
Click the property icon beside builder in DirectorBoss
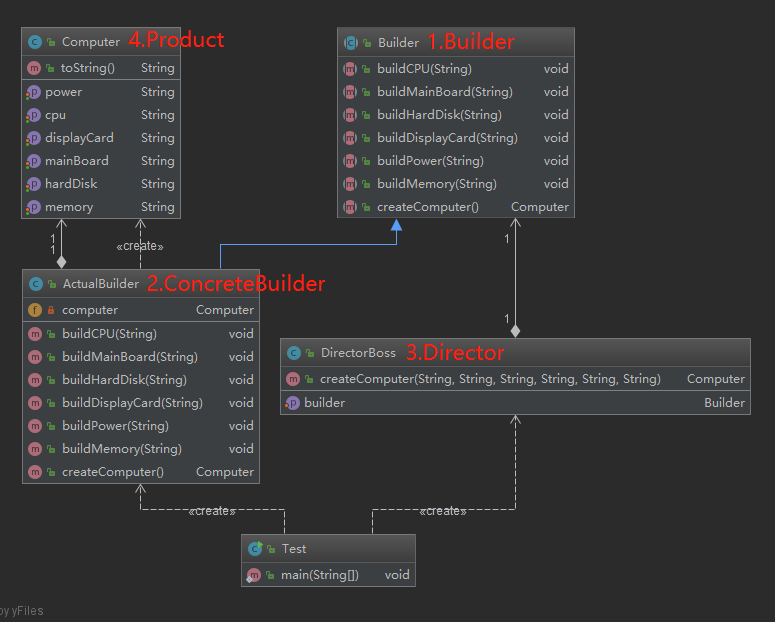point(292,403)
